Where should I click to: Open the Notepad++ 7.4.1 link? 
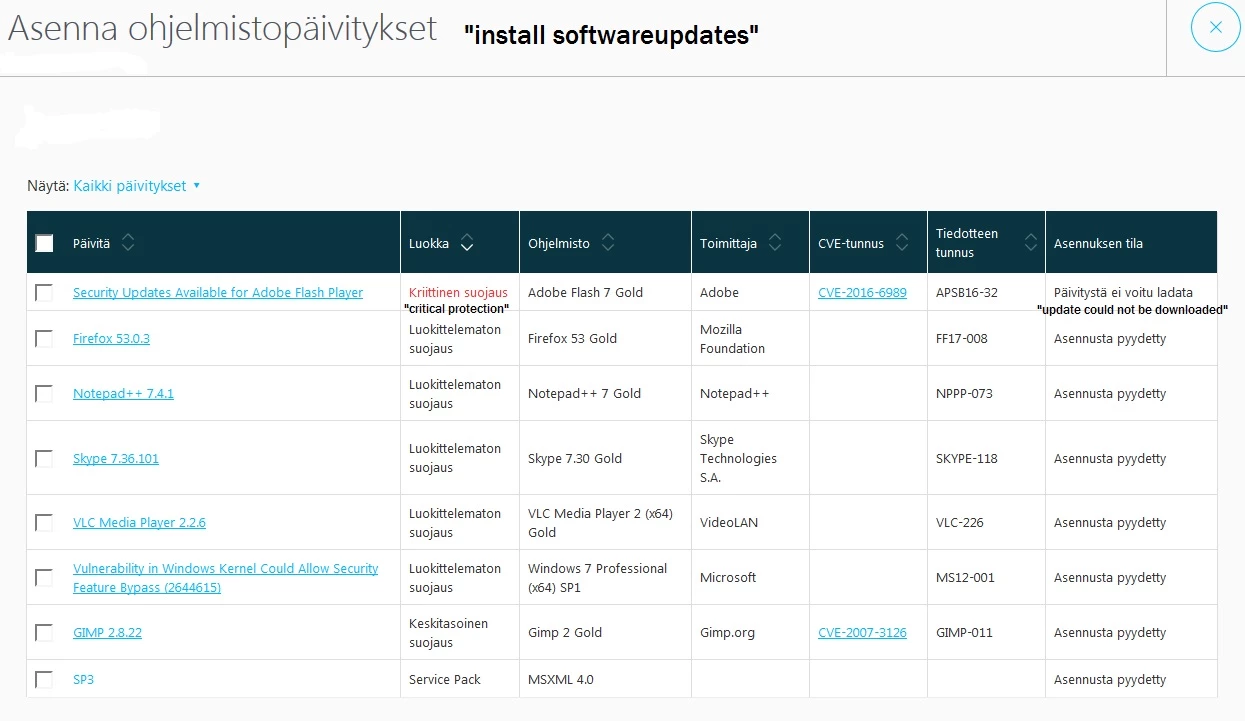coord(123,394)
